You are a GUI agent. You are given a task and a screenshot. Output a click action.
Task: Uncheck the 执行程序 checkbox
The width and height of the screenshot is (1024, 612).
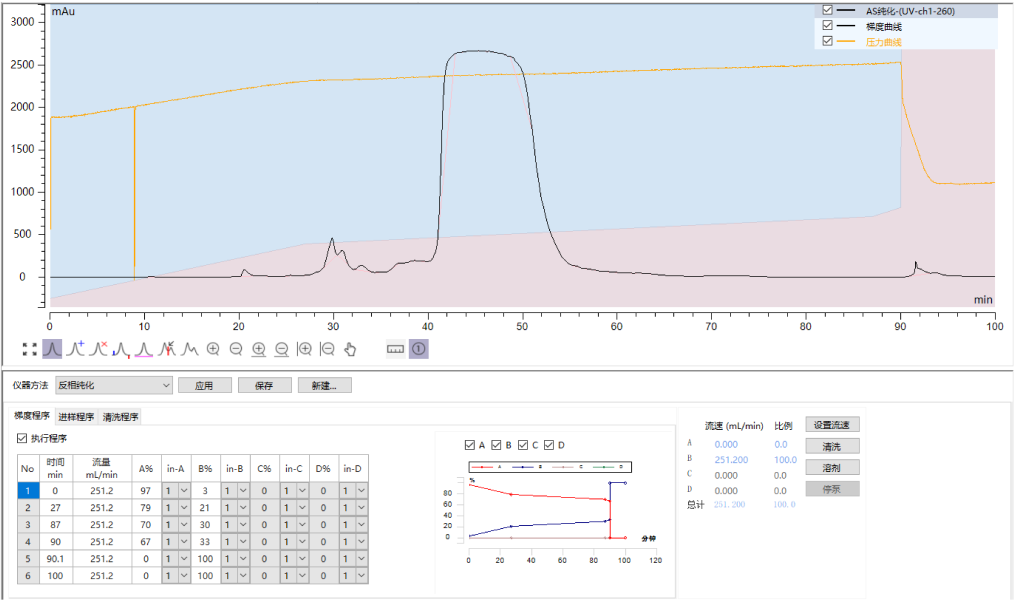coord(23,438)
